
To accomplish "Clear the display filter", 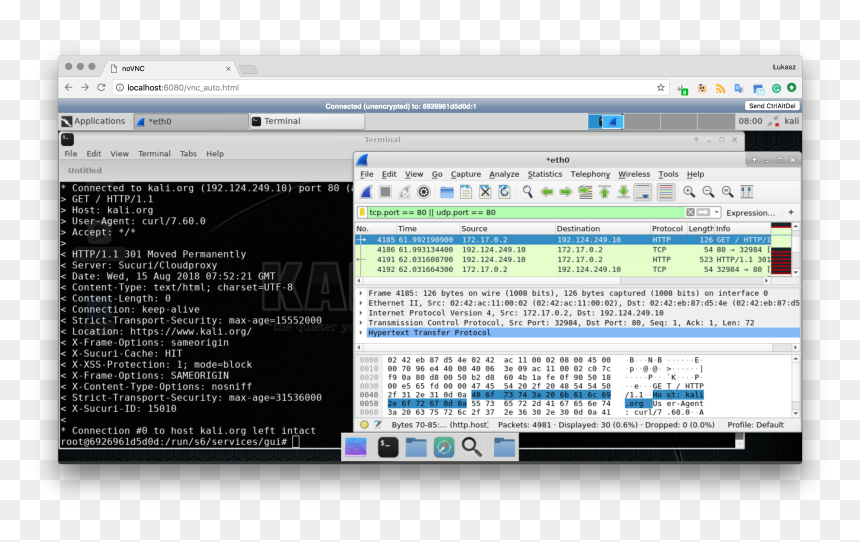I will coord(691,212).
